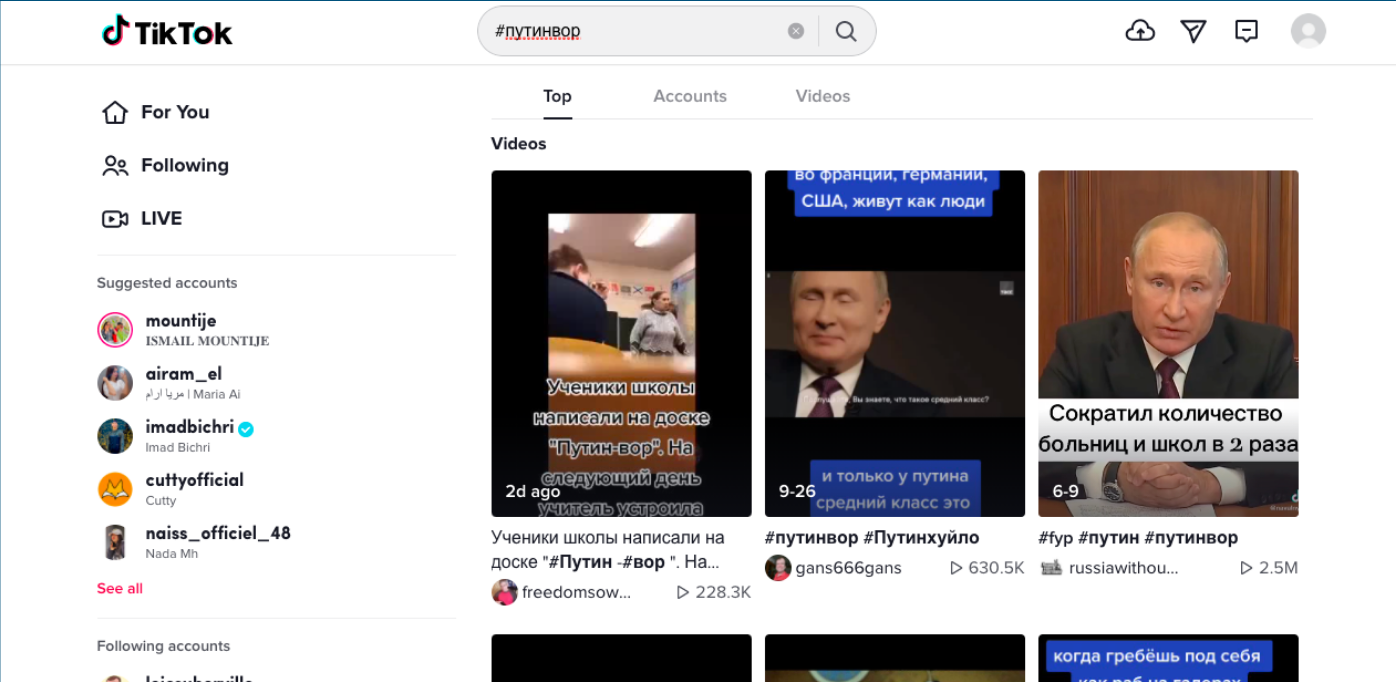This screenshot has width=1396, height=682.
Task: Click the #путинвор #Путинхуйло caption
Action: click(x=872, y=538)
